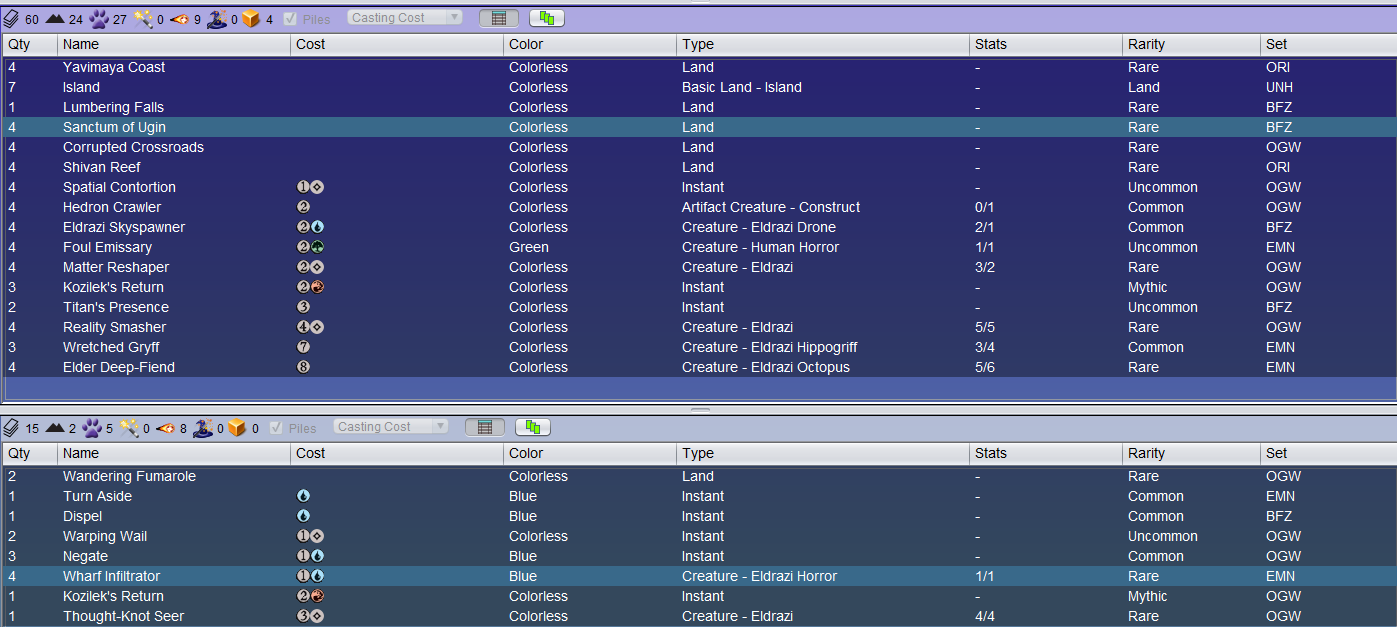Click the mana cost symbols of Reality Smasher
The height and width of the screenshot is (627, 1397).
[x=310, y=327]
